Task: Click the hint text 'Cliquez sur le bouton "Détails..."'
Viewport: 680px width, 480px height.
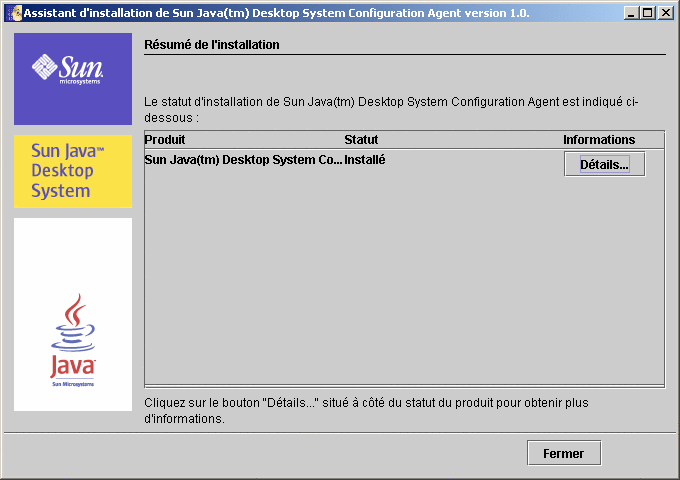Action: click(232, 403)
